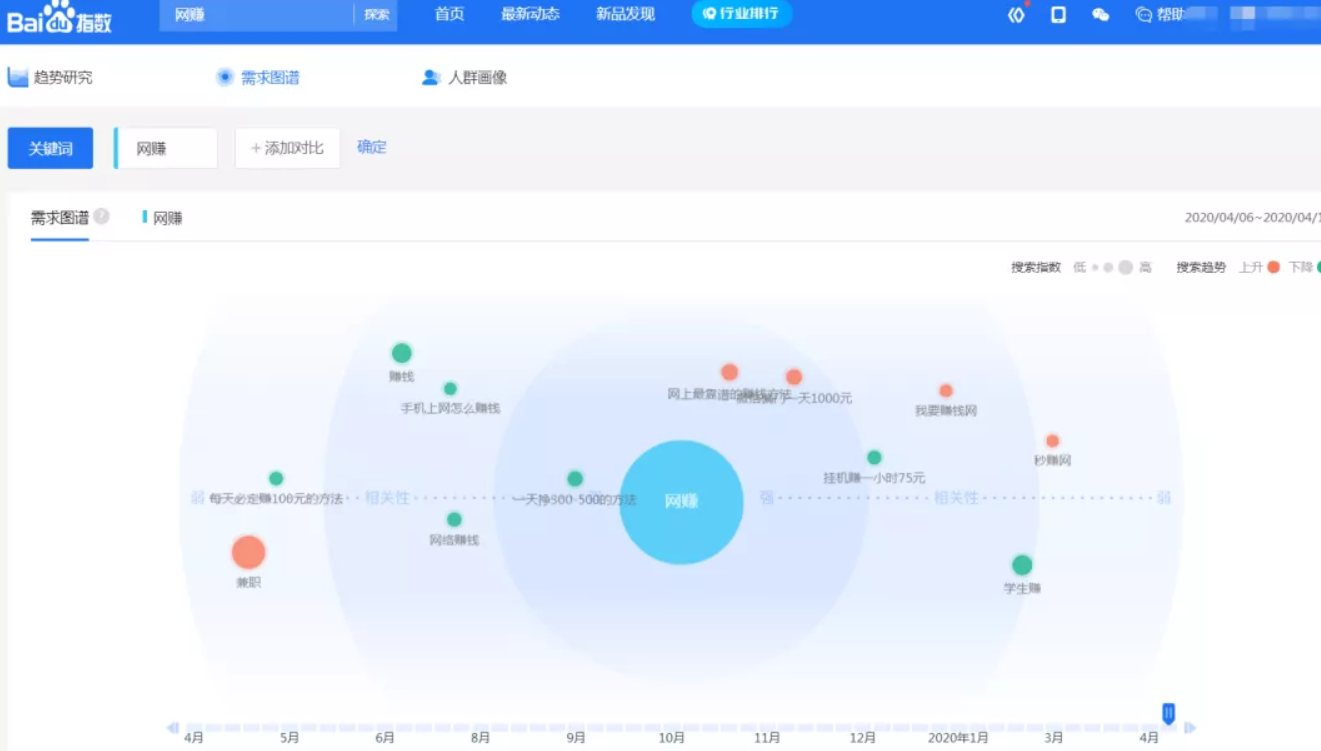Image resolution: width=1321 pixels, height=751 pixels.
Task: Click the 6月 timeline marker
Action: point(385,738)
